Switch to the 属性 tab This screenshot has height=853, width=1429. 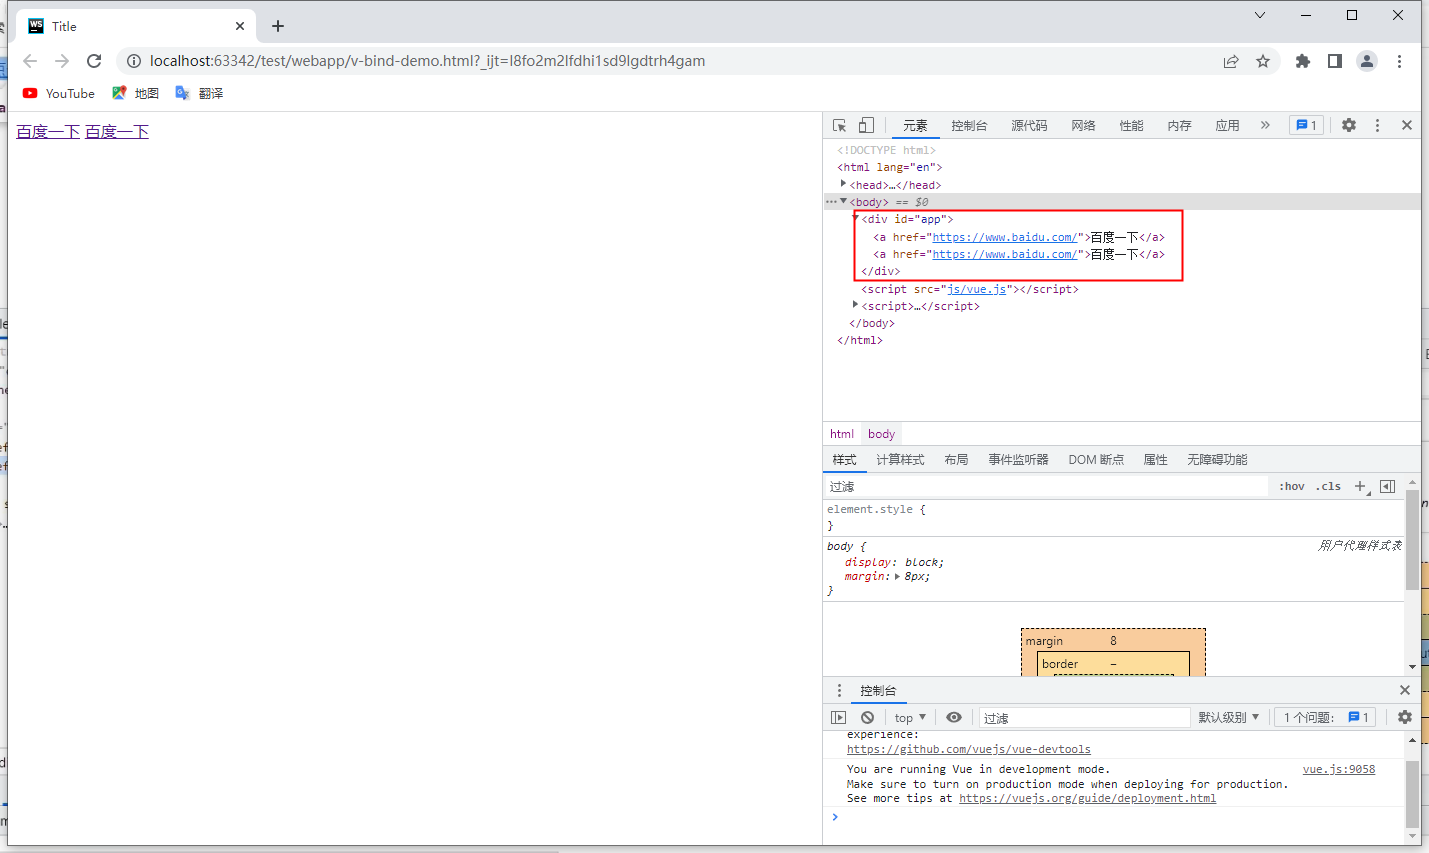1155,460
